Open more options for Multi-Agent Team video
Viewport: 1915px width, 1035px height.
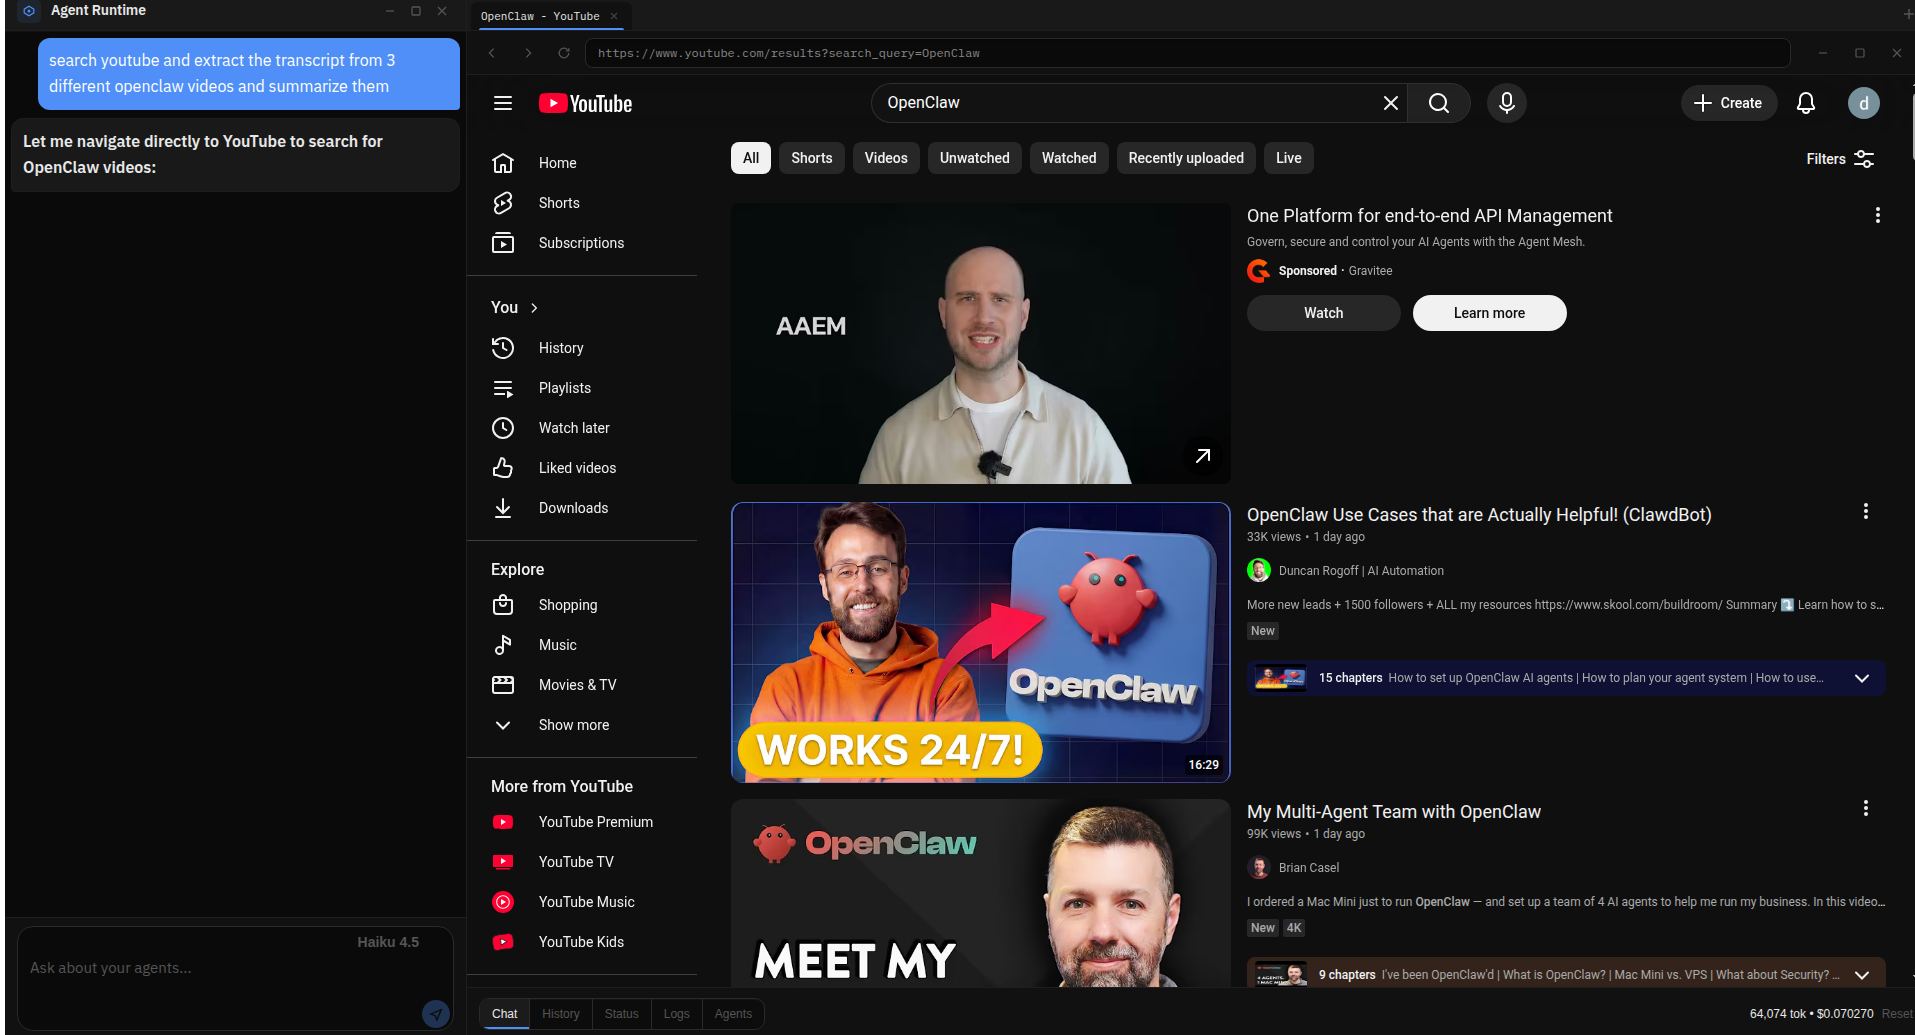[x=1865, y=808]
